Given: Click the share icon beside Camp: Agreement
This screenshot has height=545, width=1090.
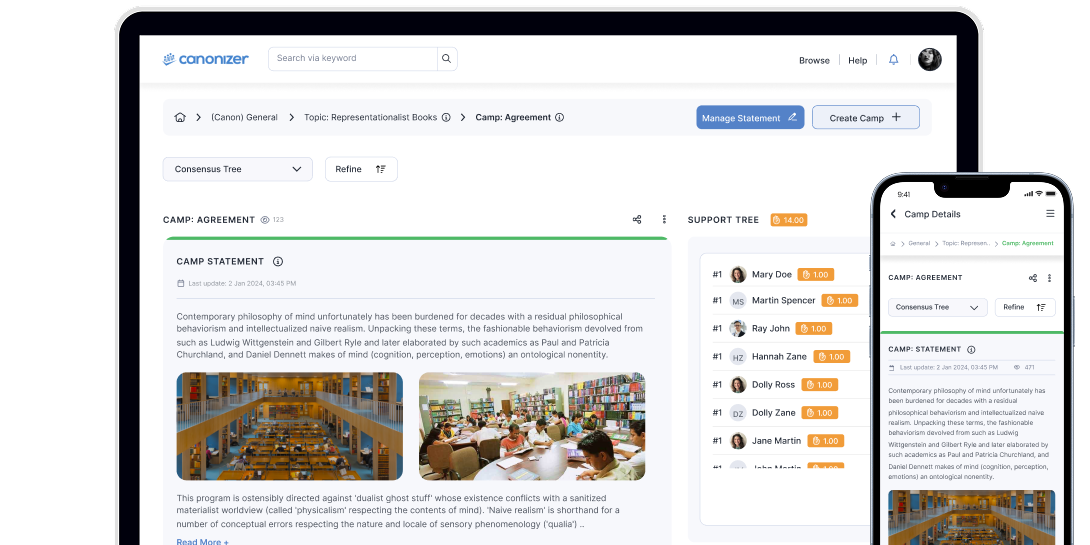Looking at the screenshot, I should pos(637,220).
